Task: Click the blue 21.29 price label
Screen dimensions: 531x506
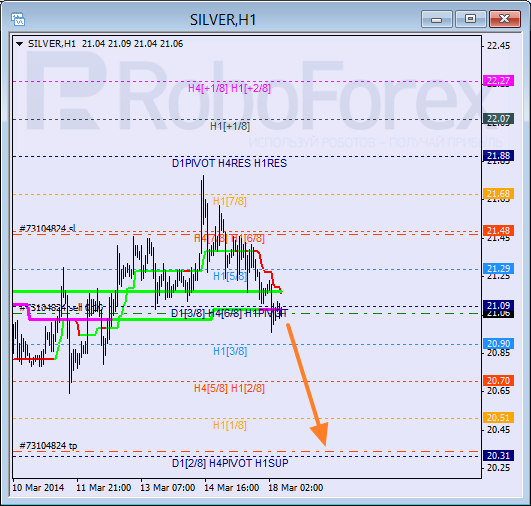Action: [498, 269]
